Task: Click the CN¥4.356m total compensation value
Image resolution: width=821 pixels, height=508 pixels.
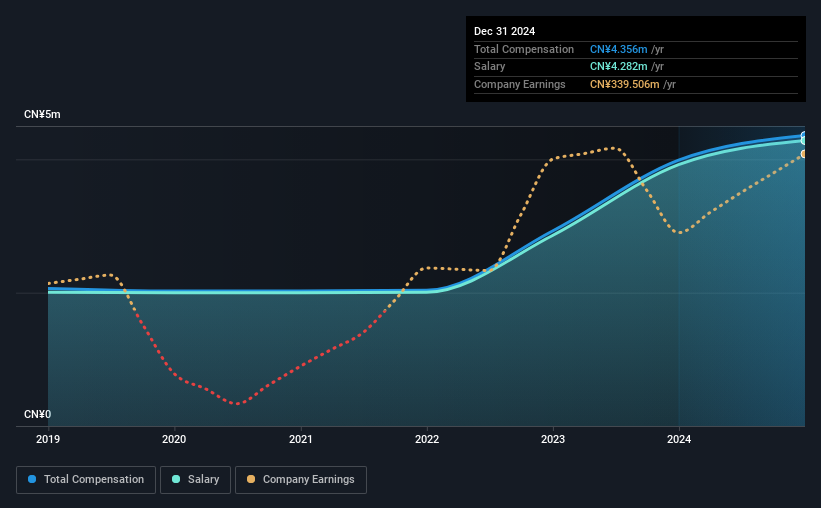Action: [618, 49]
